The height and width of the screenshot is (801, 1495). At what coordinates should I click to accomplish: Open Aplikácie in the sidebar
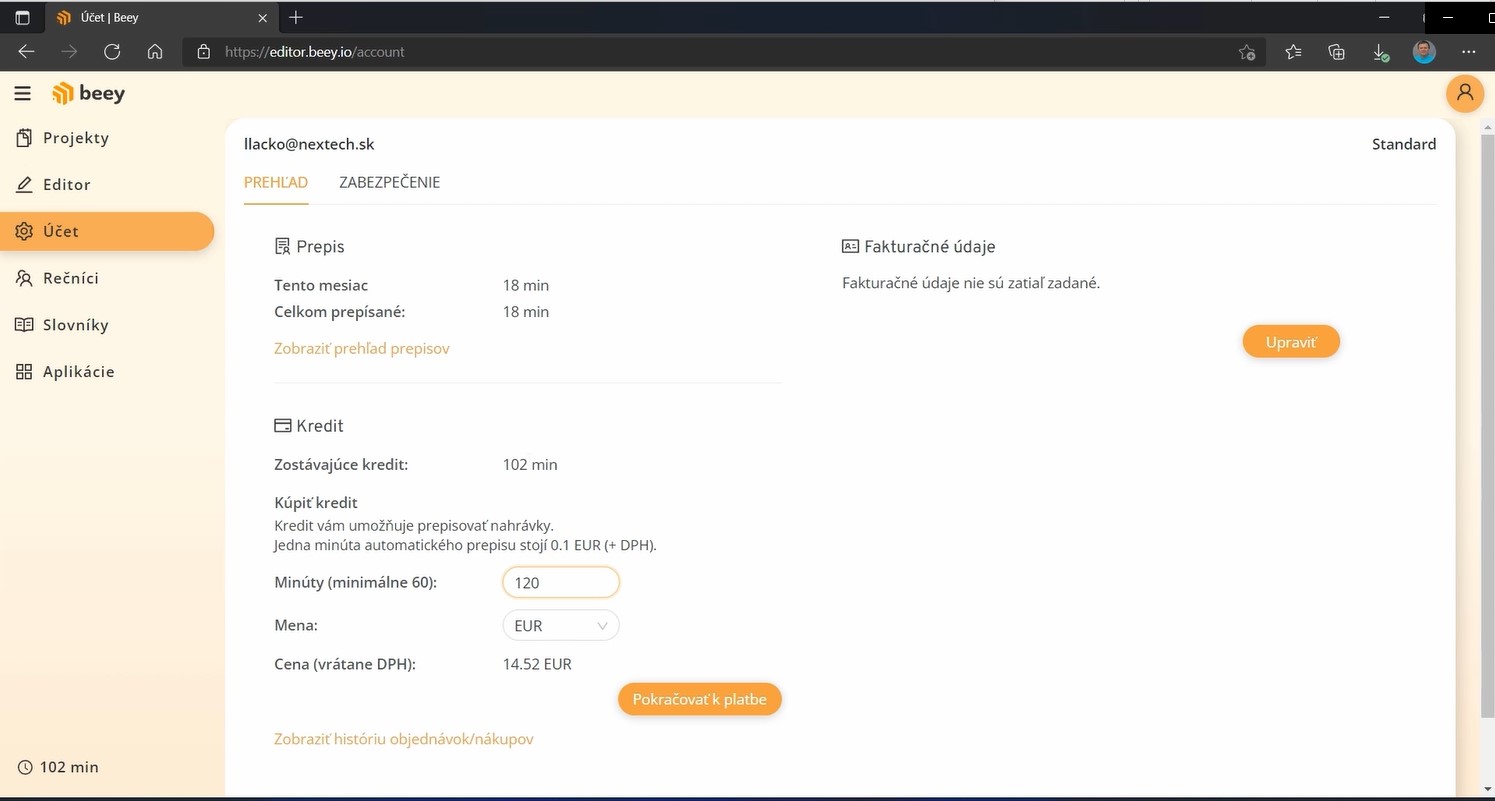(78, 372)
